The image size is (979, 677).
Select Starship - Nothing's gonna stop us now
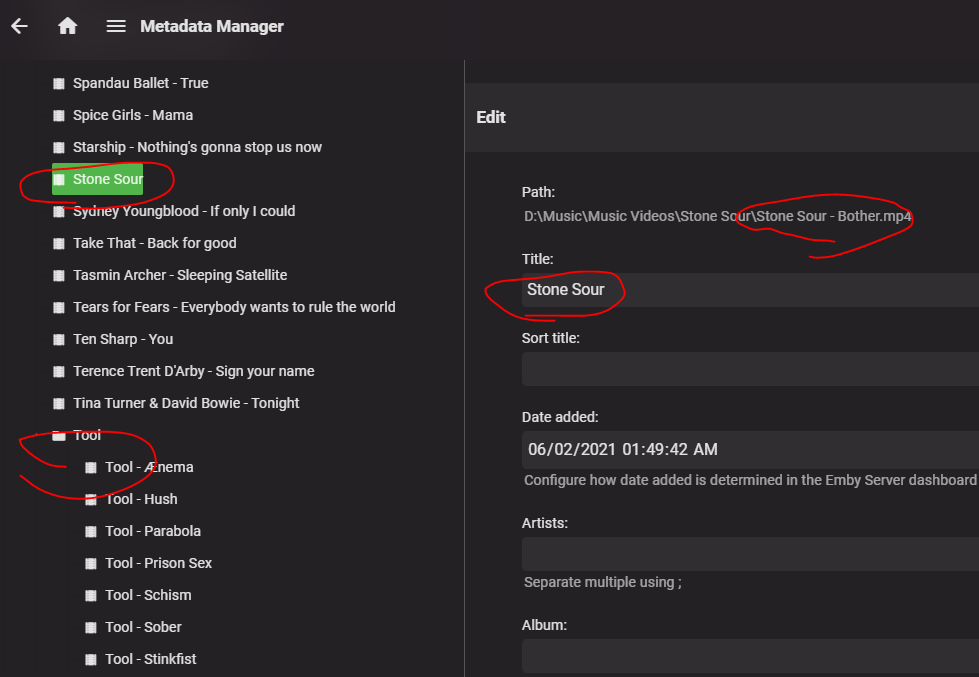(x=197, y=147)
